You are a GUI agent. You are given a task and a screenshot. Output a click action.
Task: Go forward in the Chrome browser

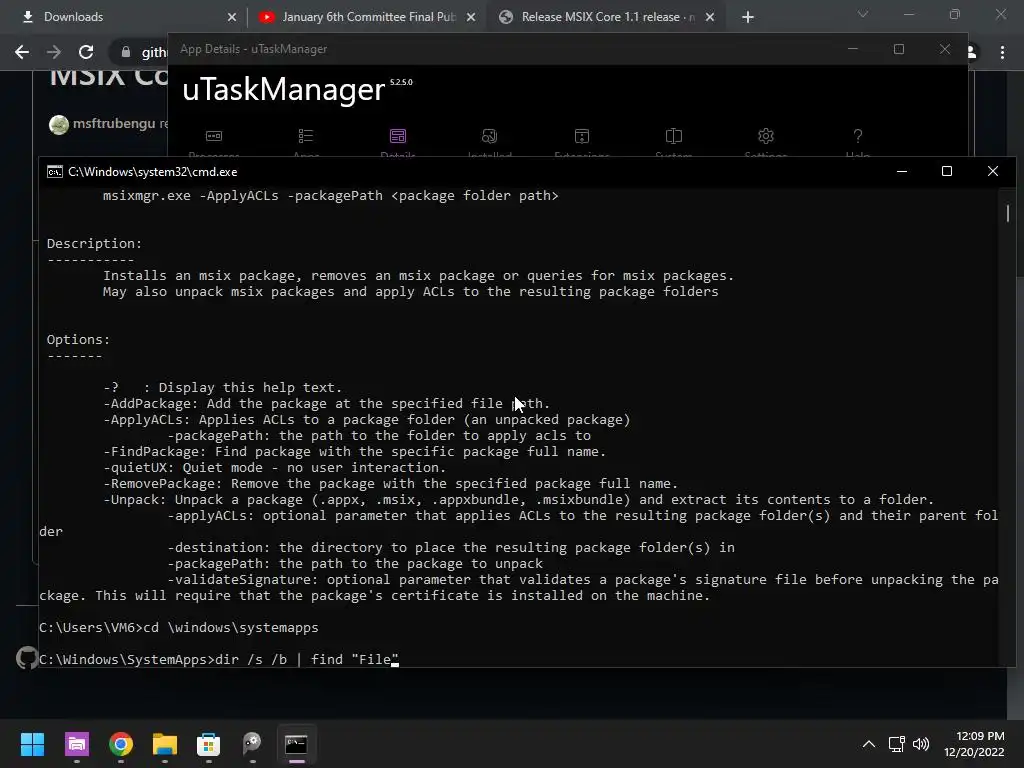tap(54, 52)
